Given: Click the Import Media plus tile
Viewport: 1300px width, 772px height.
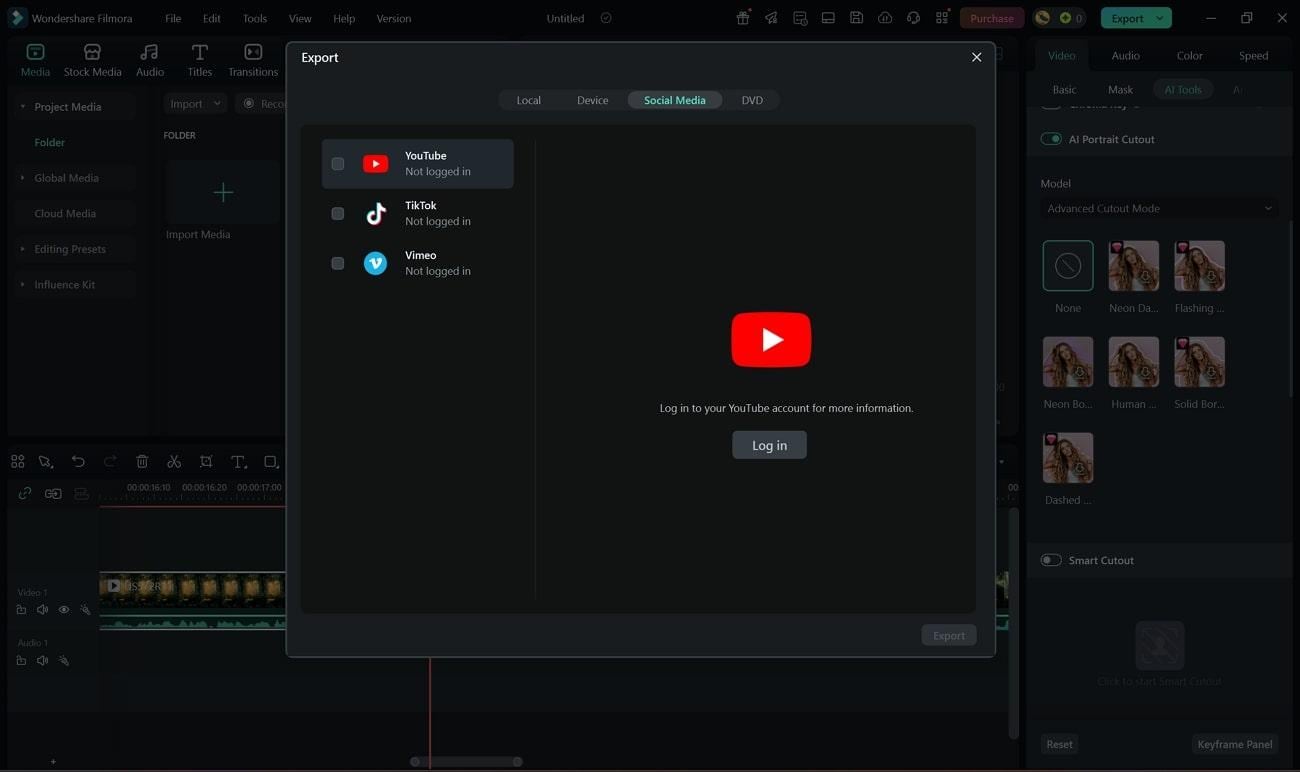Looking at the screenshot, I should click(223, 192).
